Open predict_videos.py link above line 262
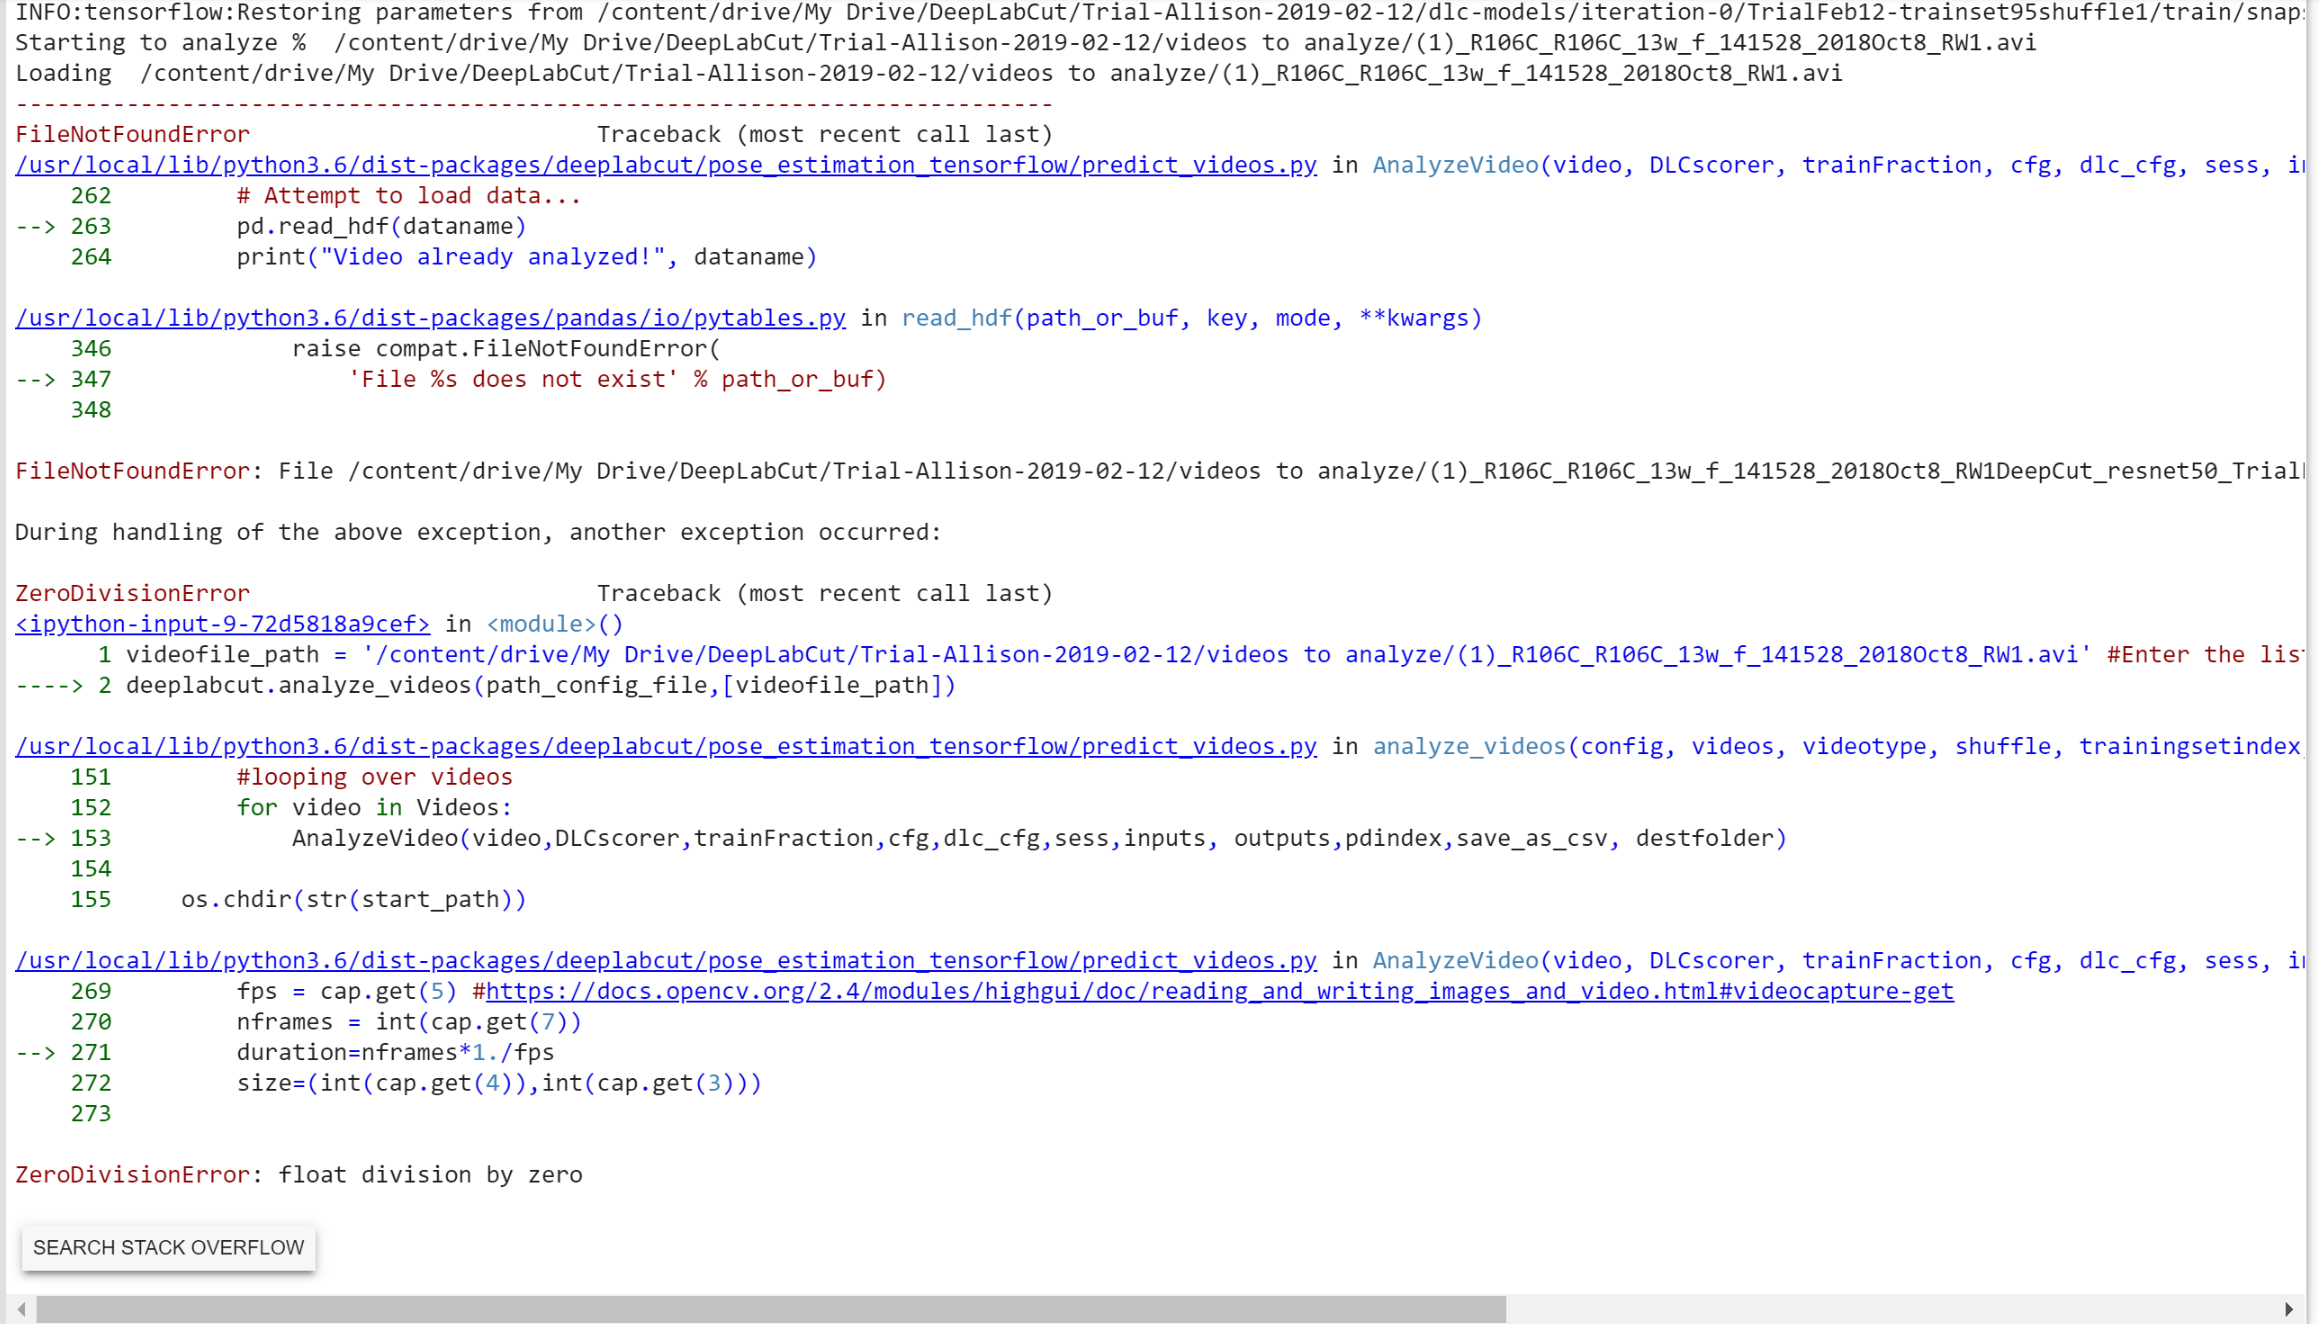 (x=665, y=165)
